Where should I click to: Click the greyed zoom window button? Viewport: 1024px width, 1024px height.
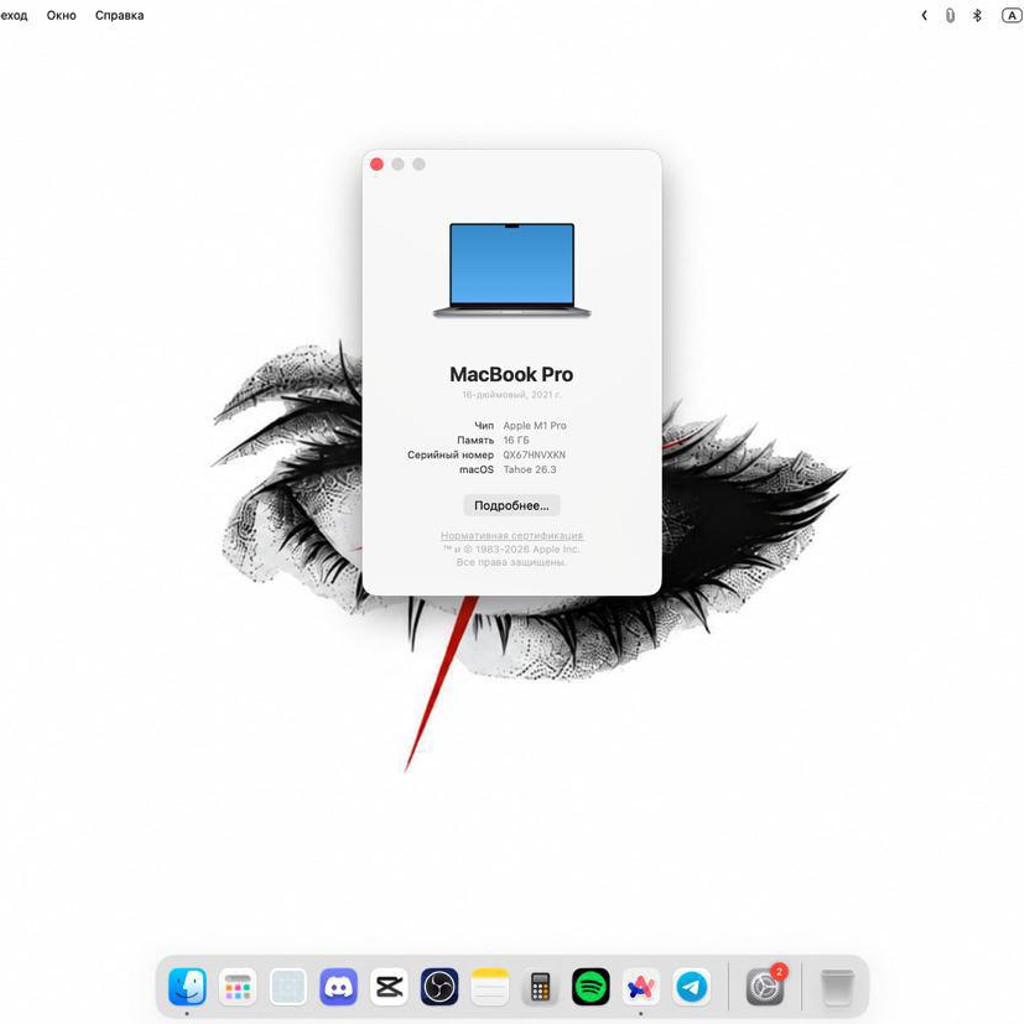[419, 164]
